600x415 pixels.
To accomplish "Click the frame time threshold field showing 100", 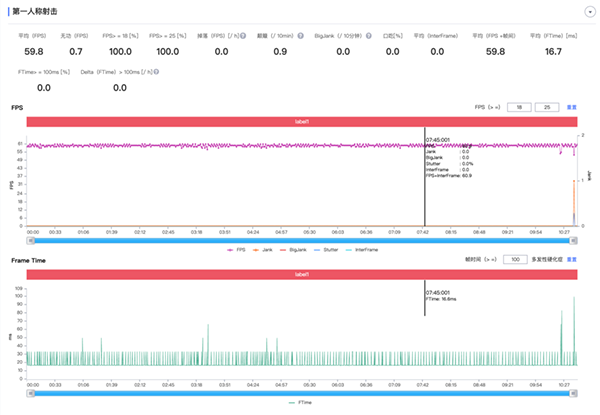I will tap(514, 259).
